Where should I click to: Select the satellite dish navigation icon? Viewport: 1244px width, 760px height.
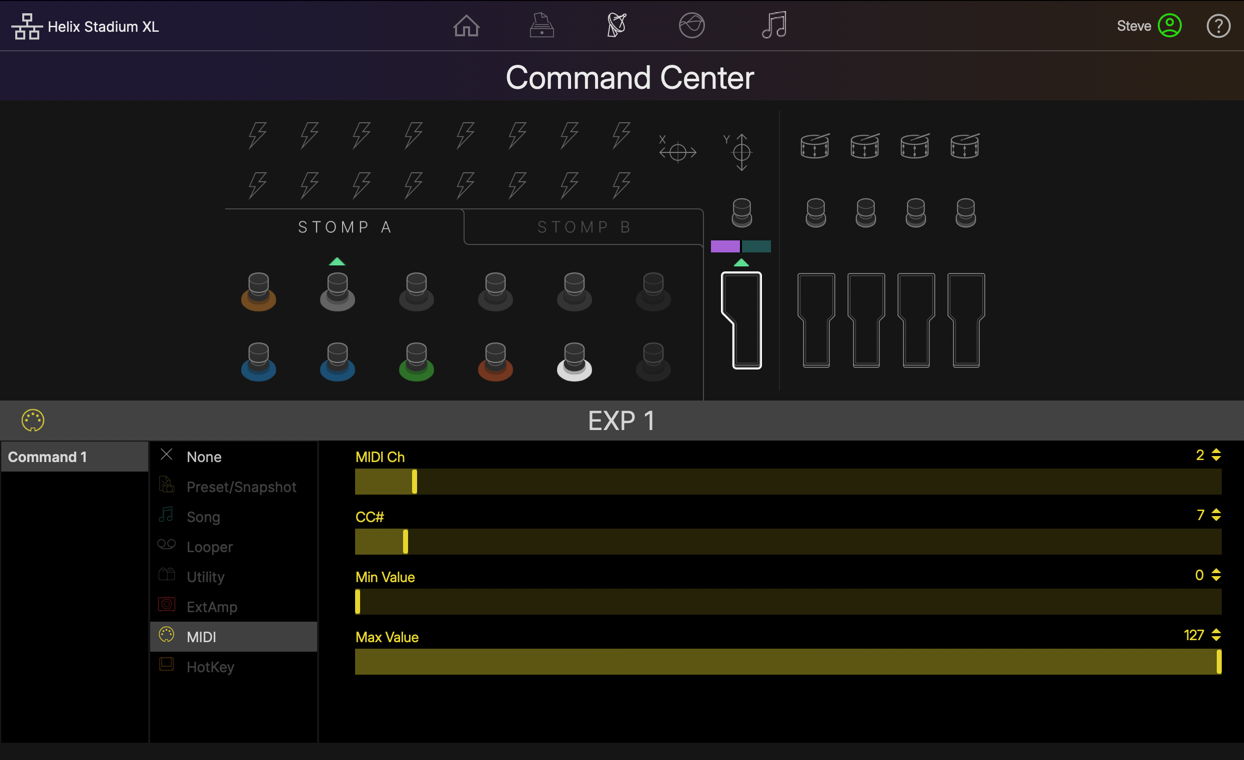tap(616, 25)
